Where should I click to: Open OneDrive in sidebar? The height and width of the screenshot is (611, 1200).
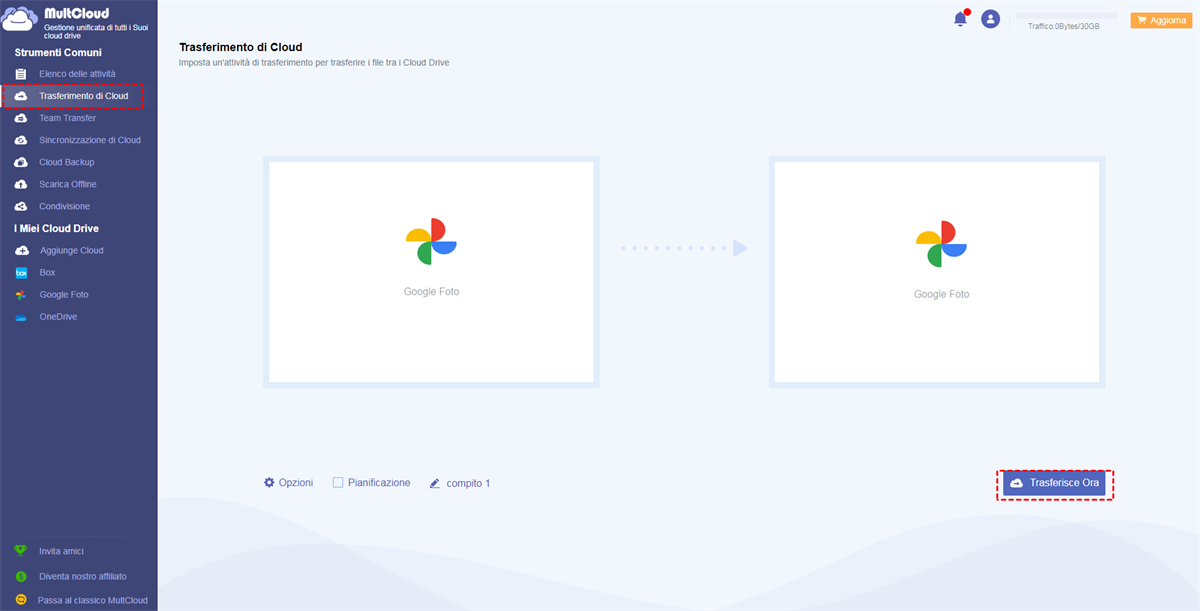coord(58,317)
